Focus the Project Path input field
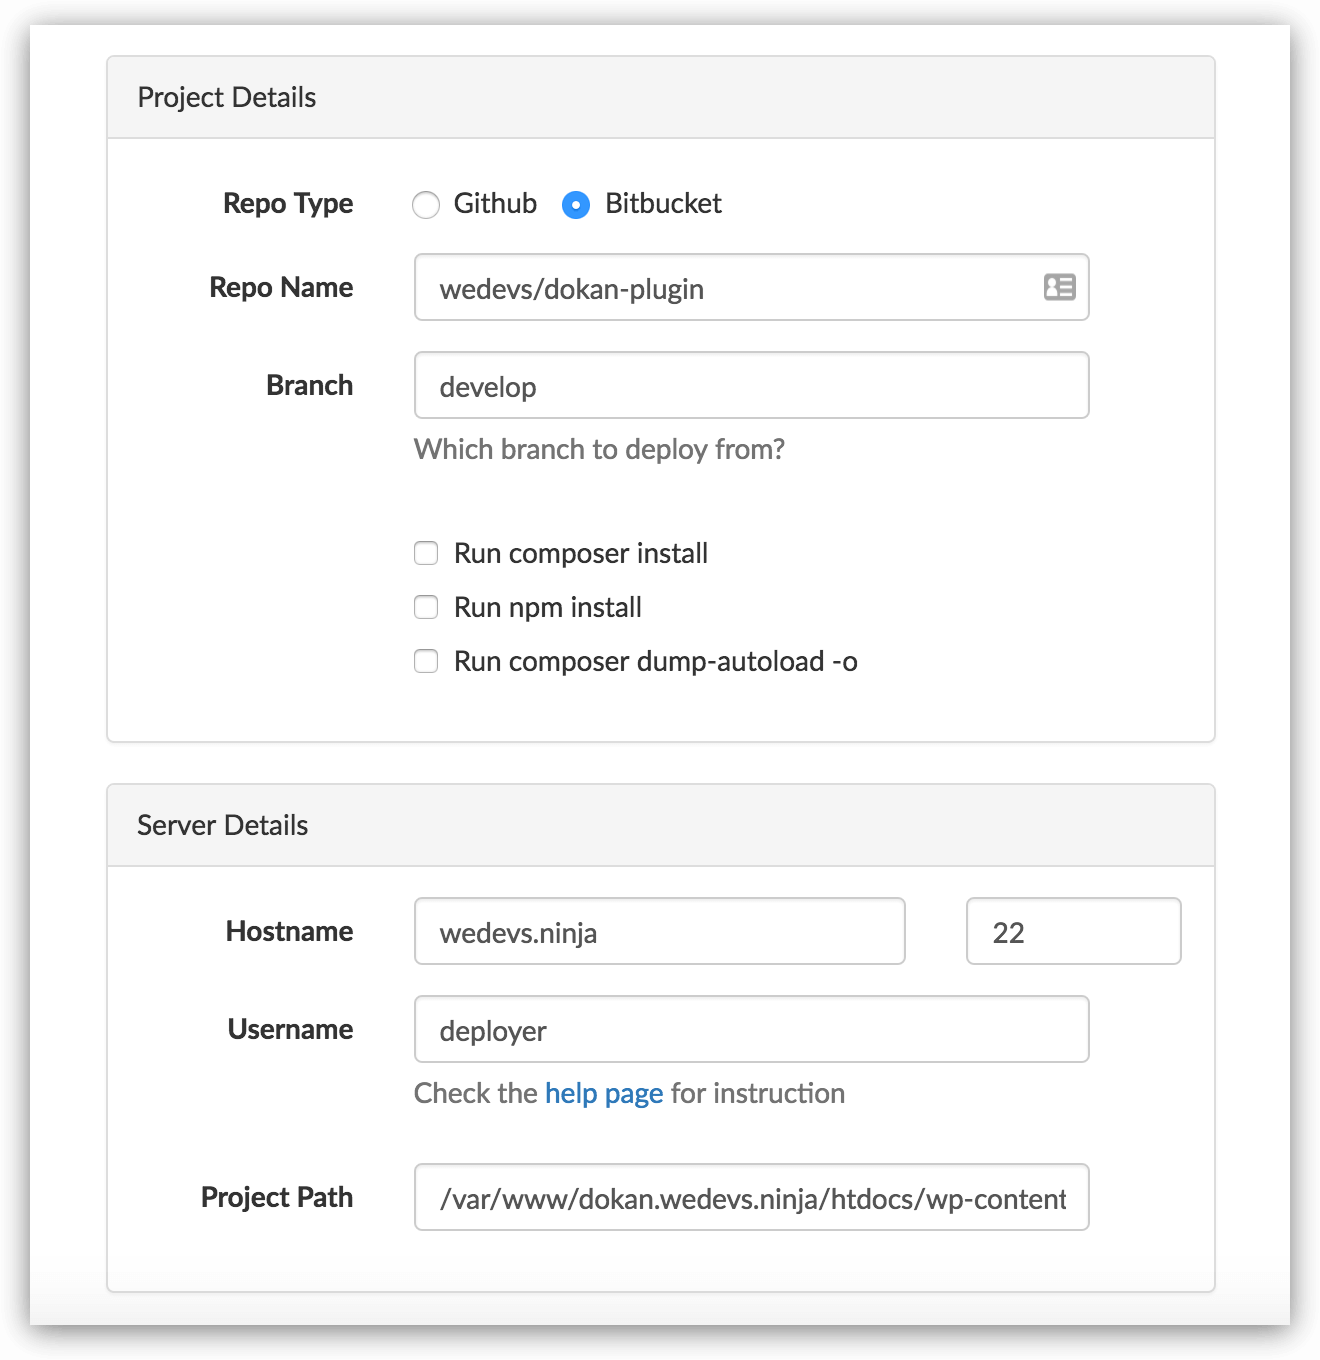Image resolution: width=1320 pixels, height=1360 pixels. tap(751, 1197)
